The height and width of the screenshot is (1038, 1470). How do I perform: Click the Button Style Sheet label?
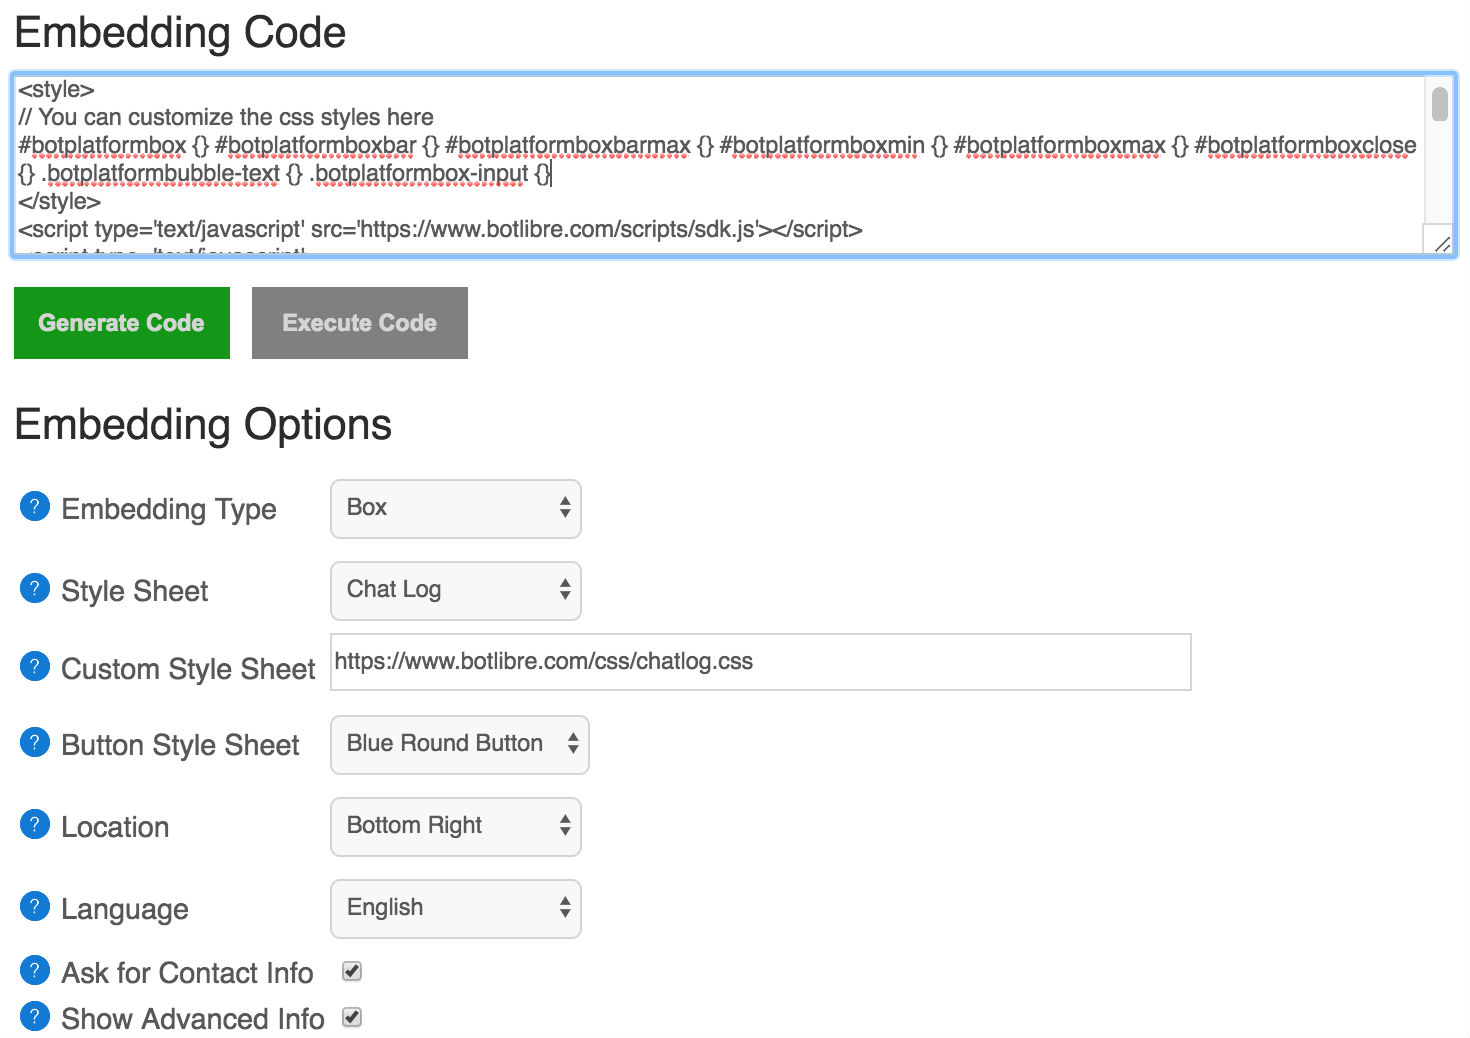click(x=180, y=745)
